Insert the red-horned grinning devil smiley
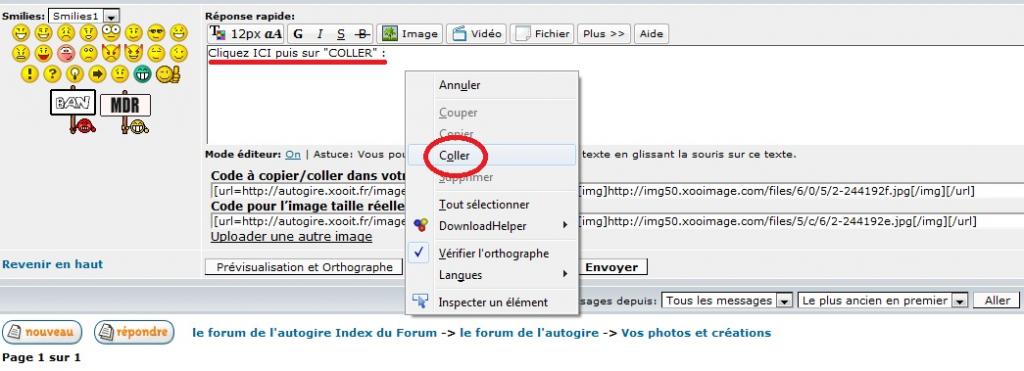The image size is (1024, 371). (x=133, y=53)
